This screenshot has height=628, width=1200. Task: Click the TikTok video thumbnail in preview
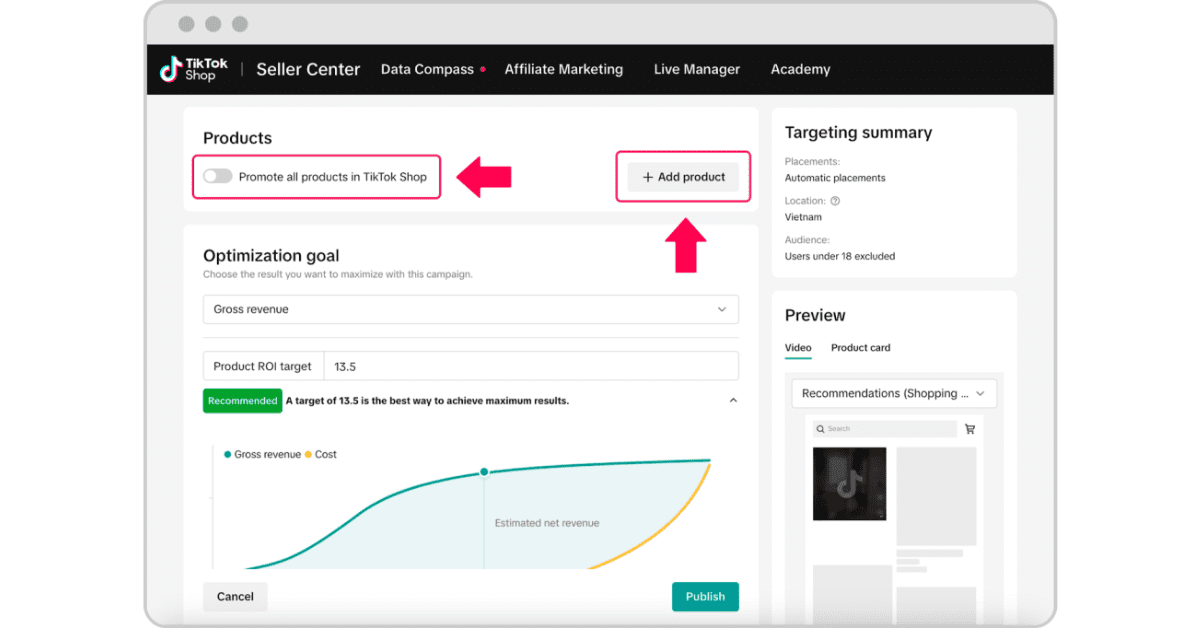[x=849, y=484]
